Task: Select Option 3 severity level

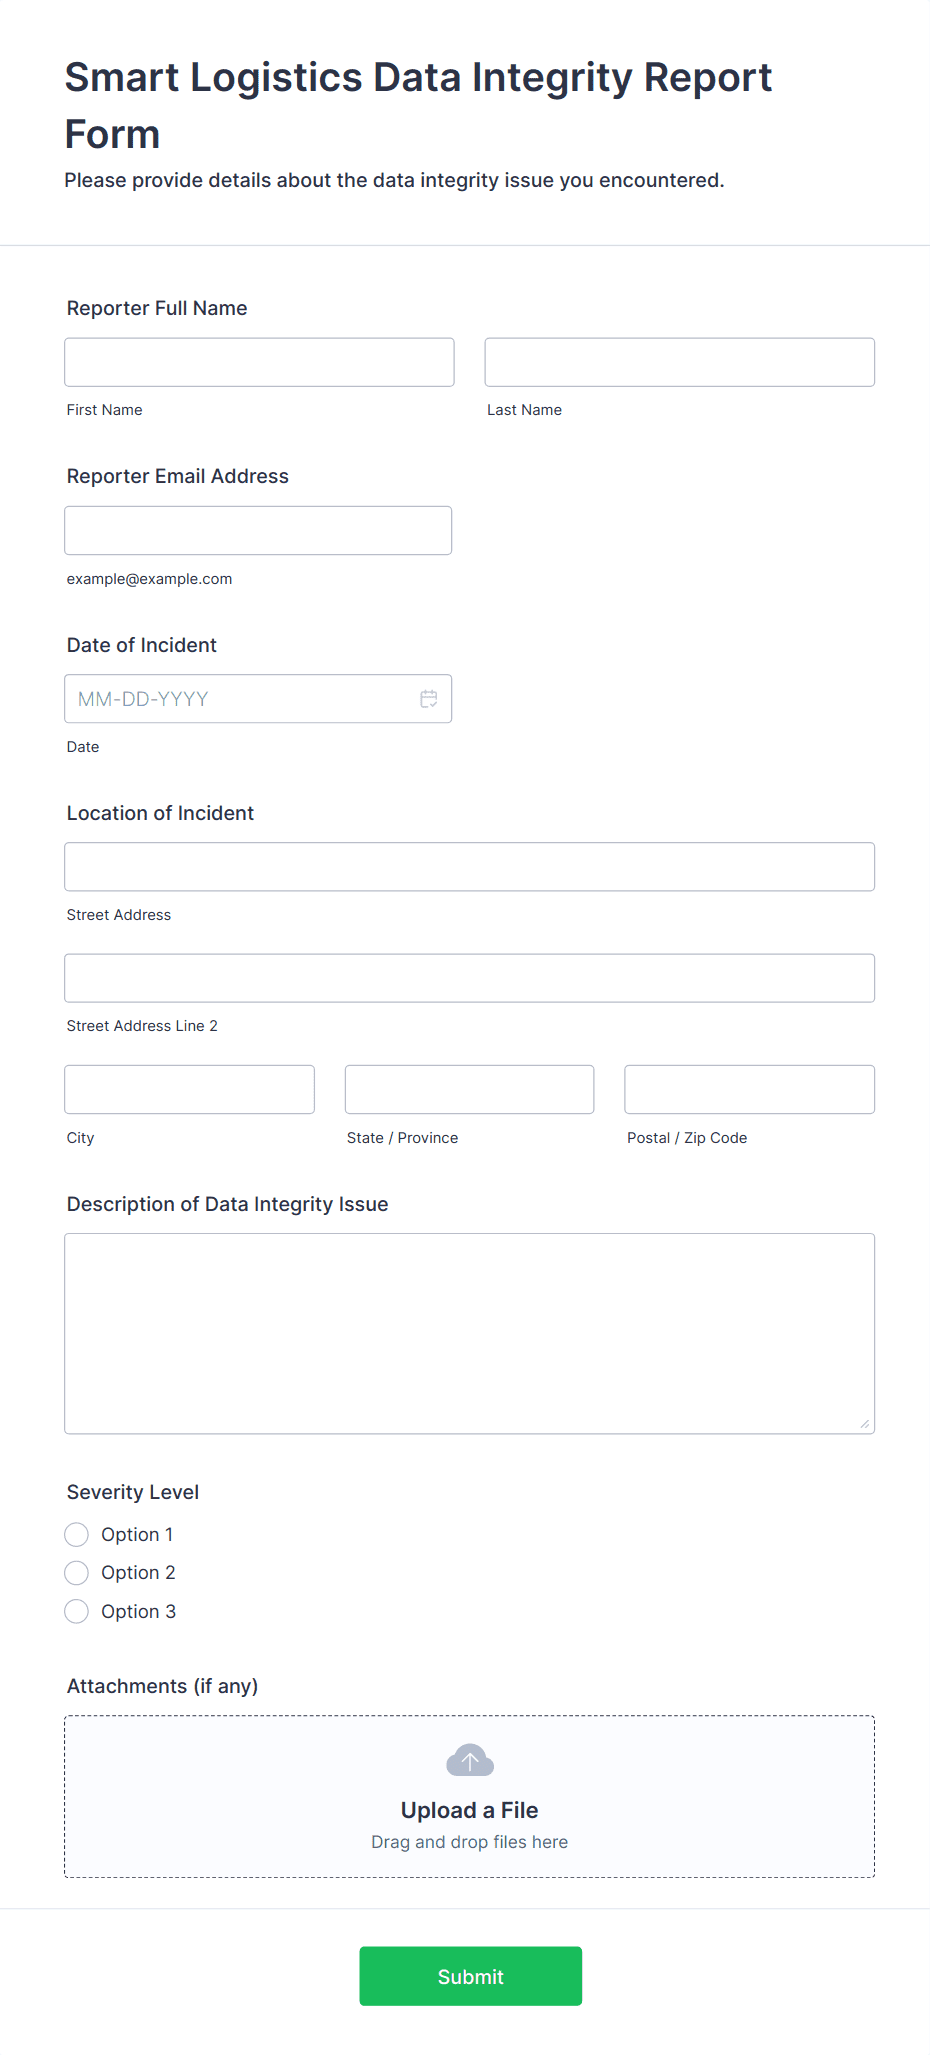Action: (x=76, y=1611)
